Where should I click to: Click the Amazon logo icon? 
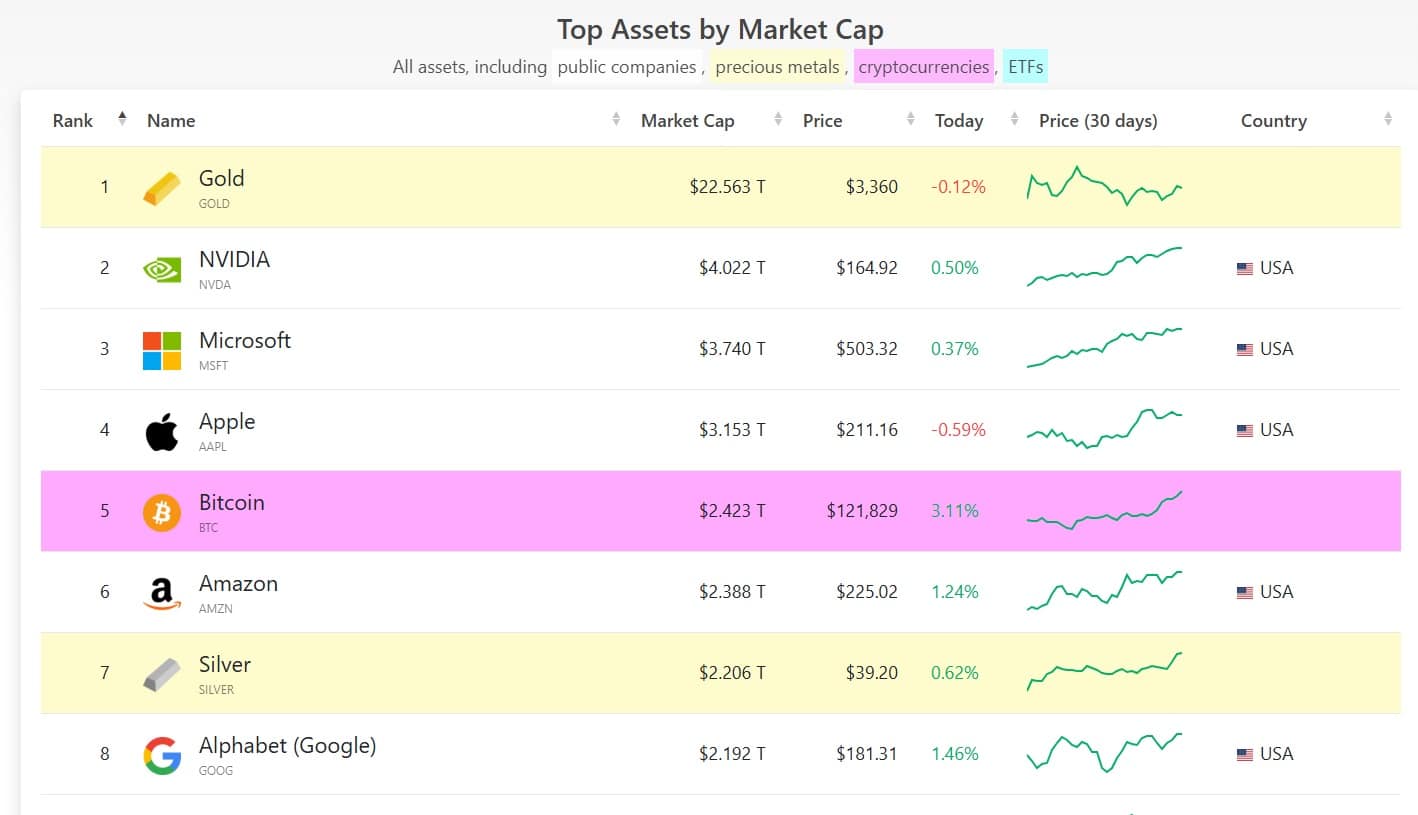click(162, 594)
